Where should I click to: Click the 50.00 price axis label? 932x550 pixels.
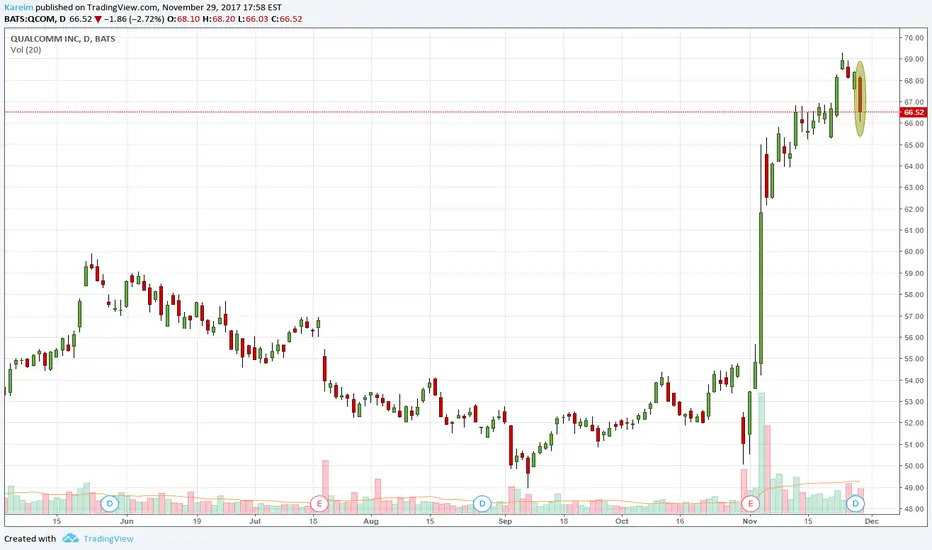(914, 466)
